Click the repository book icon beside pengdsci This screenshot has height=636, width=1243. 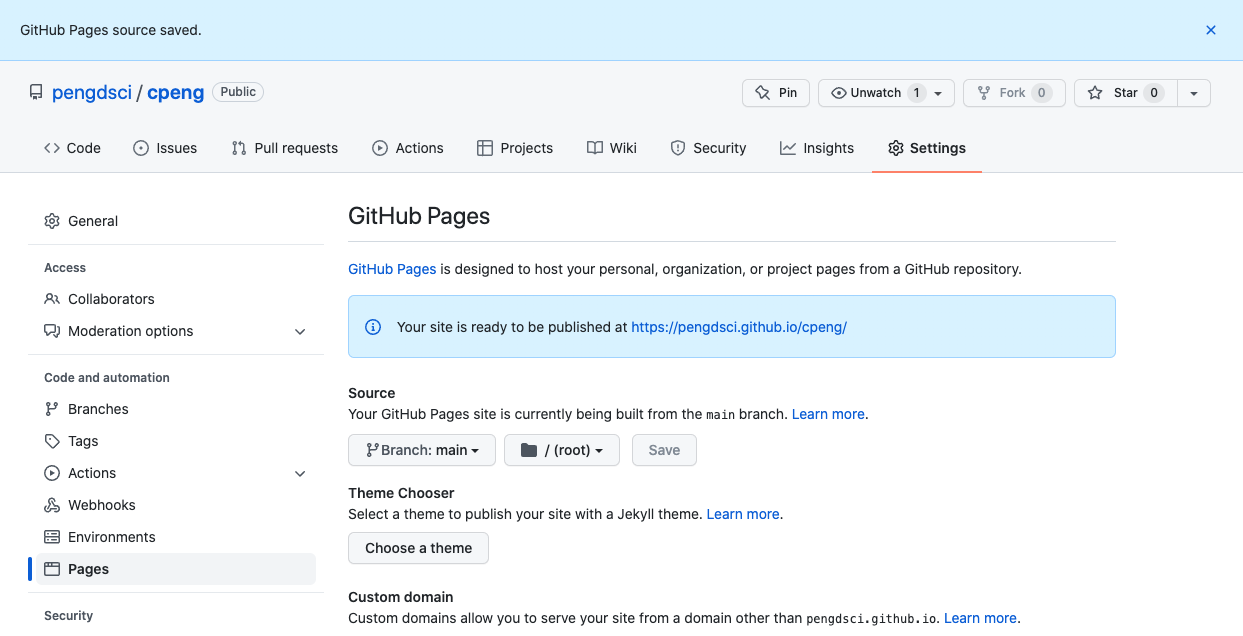click(36, 93)
